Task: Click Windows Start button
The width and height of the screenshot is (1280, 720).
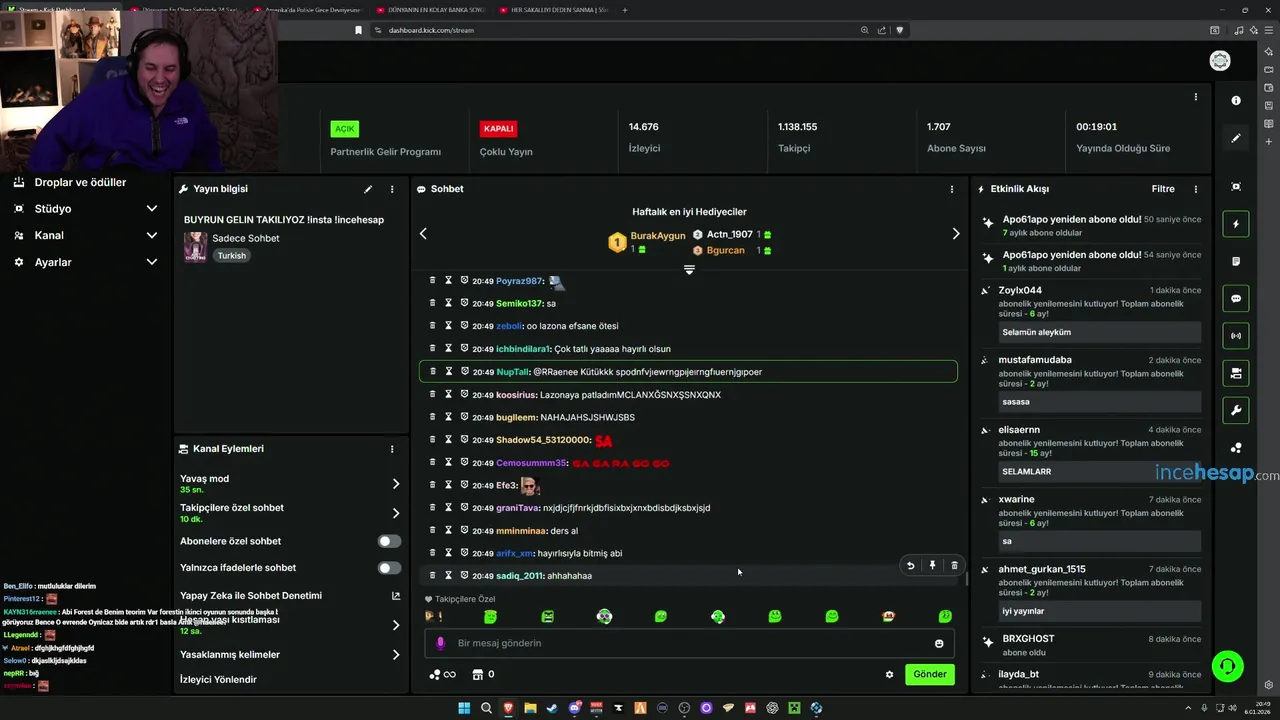Action: 464,708
